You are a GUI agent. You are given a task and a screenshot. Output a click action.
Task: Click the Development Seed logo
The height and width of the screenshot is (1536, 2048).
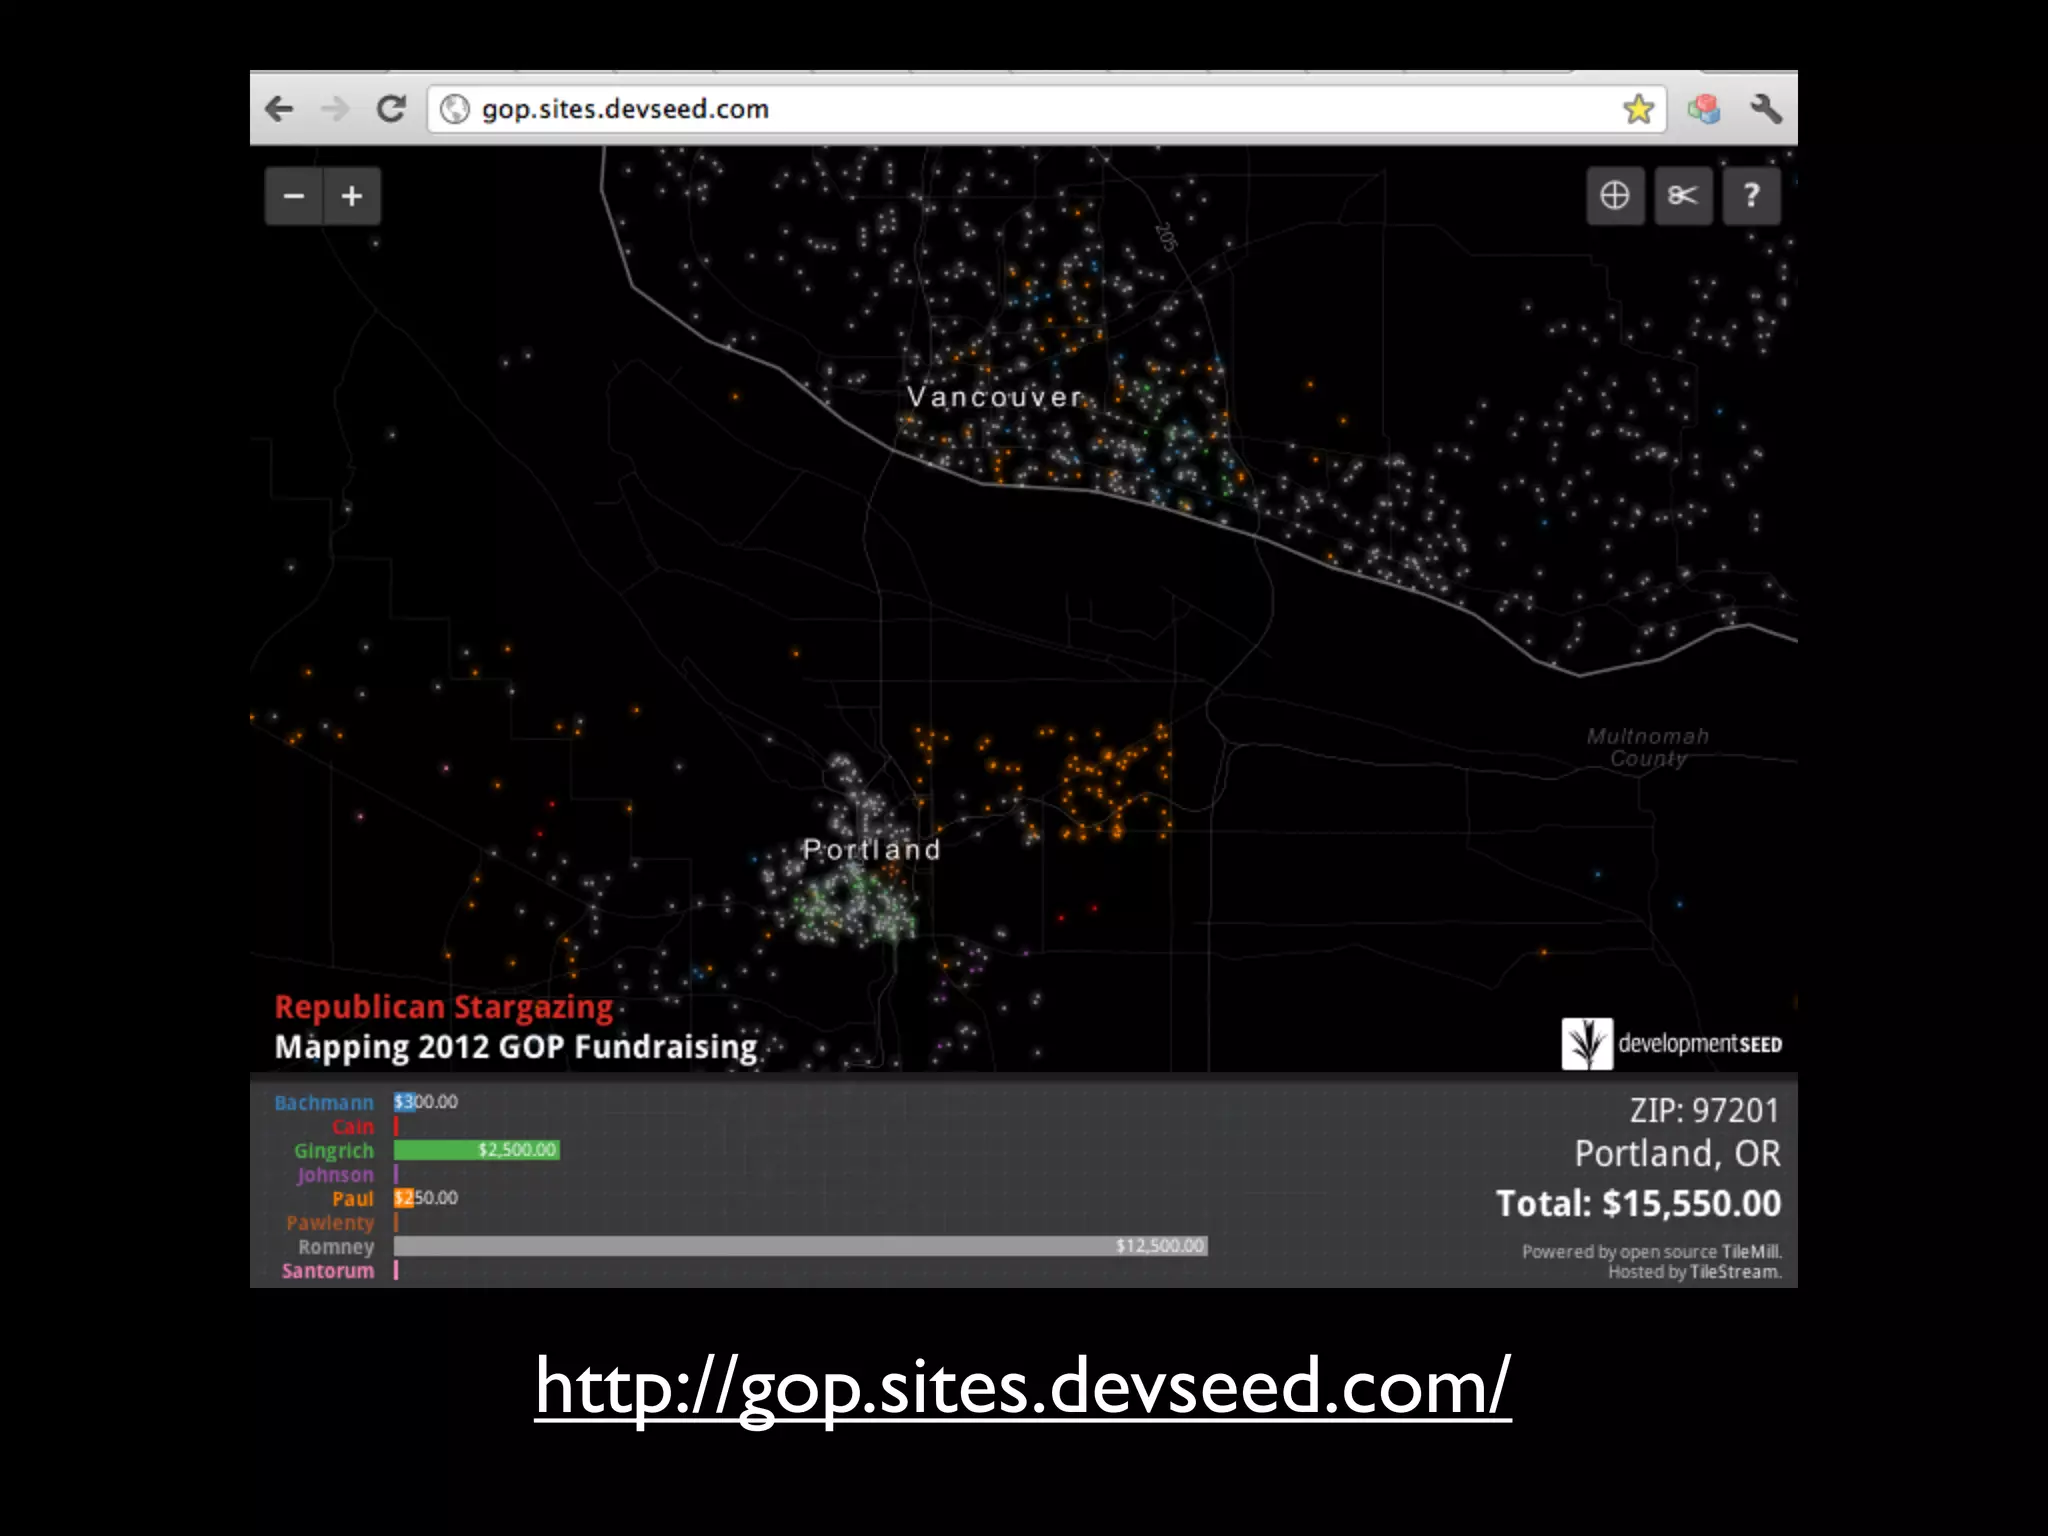(1672, 1044)
